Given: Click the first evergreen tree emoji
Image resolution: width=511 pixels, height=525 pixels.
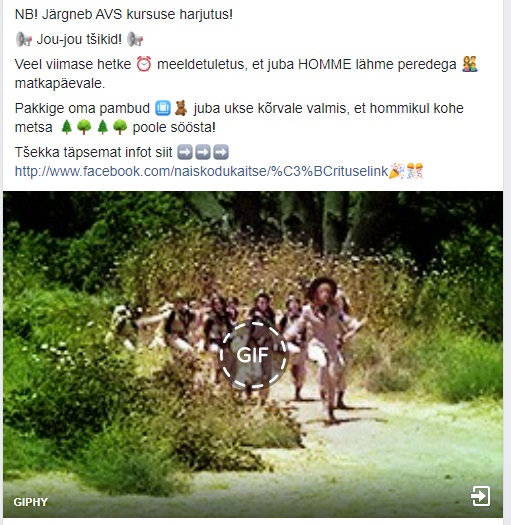Looking at the screenshot, I should tap(67, 127).
